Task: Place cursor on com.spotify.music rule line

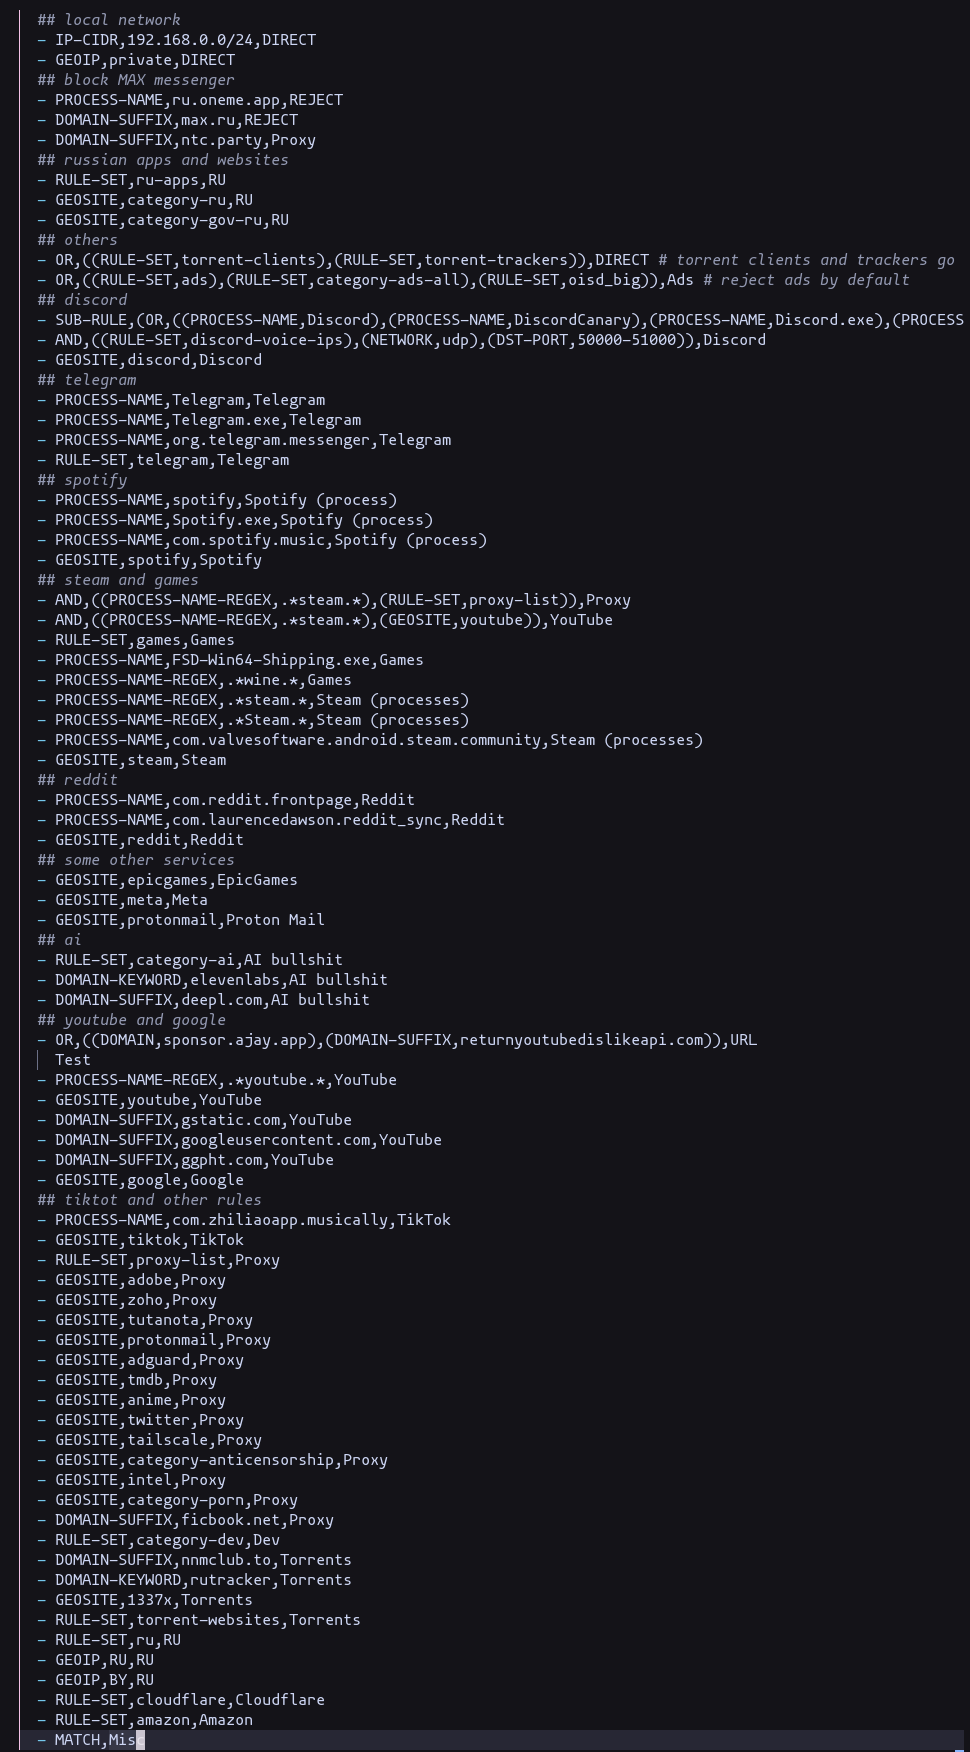Action: [270, 540]
